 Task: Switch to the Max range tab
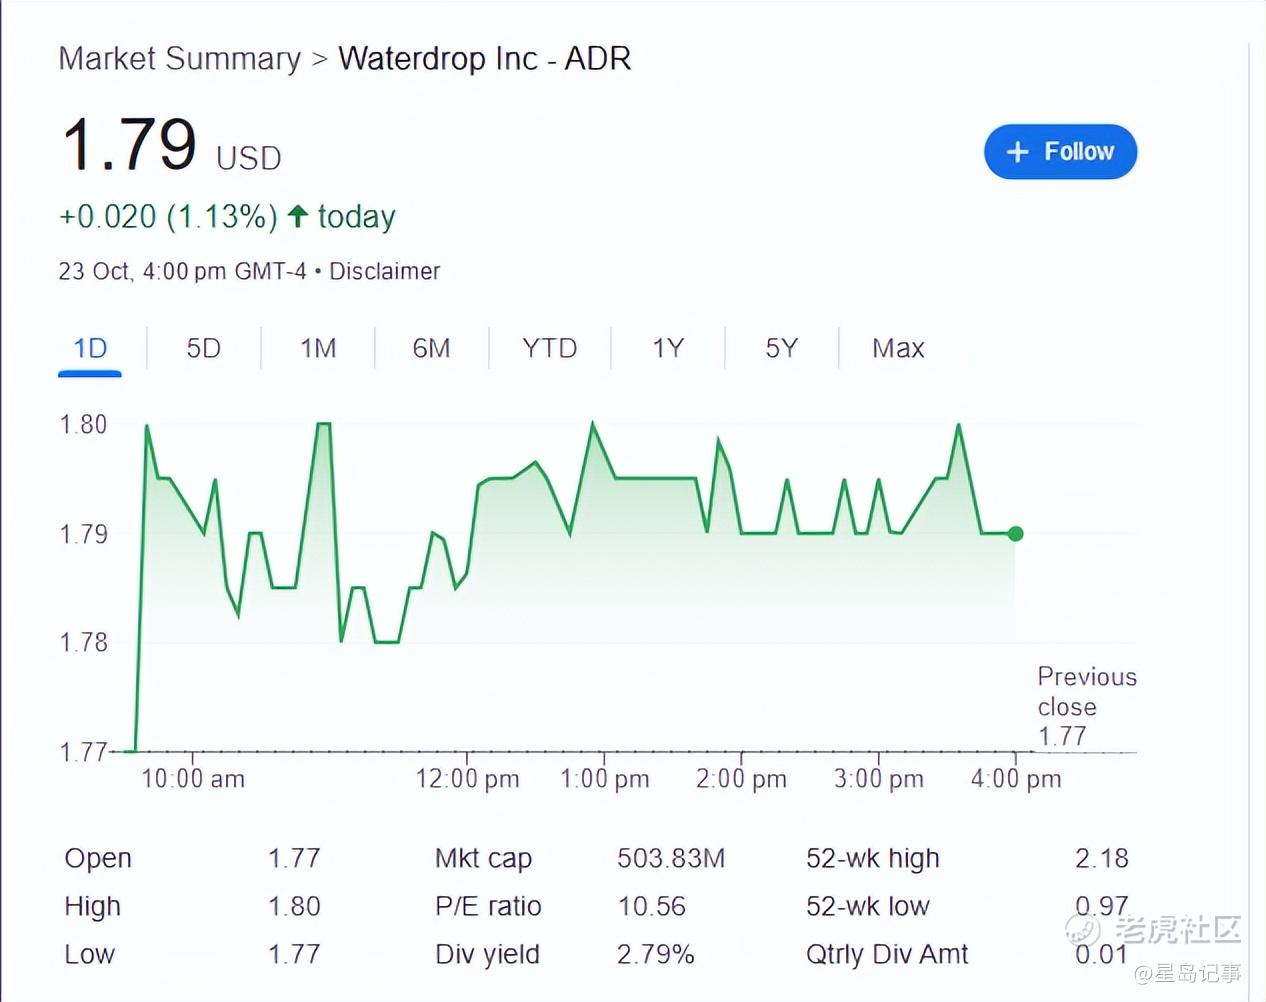point(897,348)
